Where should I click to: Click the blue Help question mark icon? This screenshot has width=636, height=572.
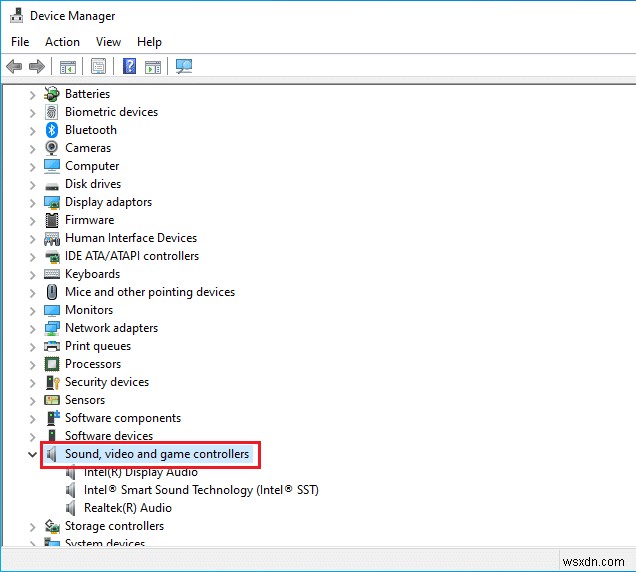pos(129,66)
